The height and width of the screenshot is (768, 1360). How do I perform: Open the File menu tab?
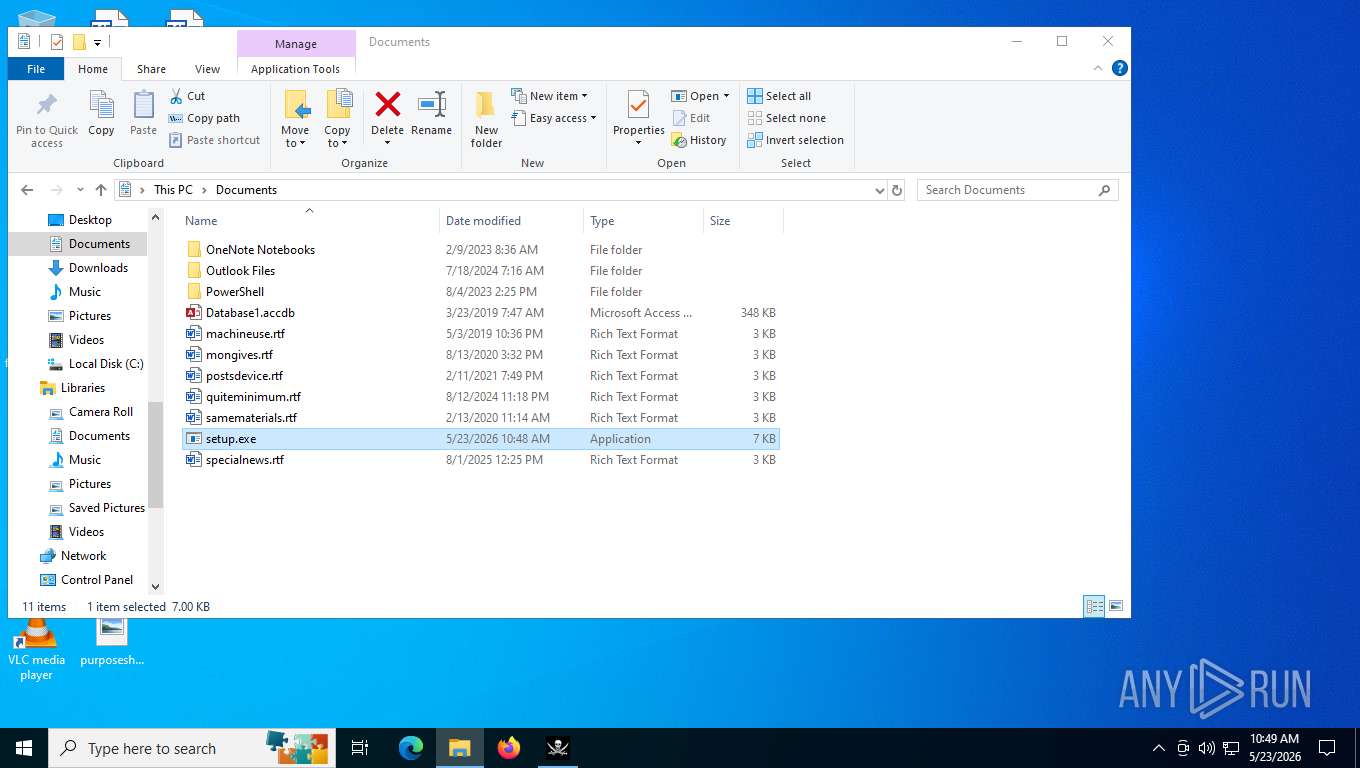click(36, 69)
